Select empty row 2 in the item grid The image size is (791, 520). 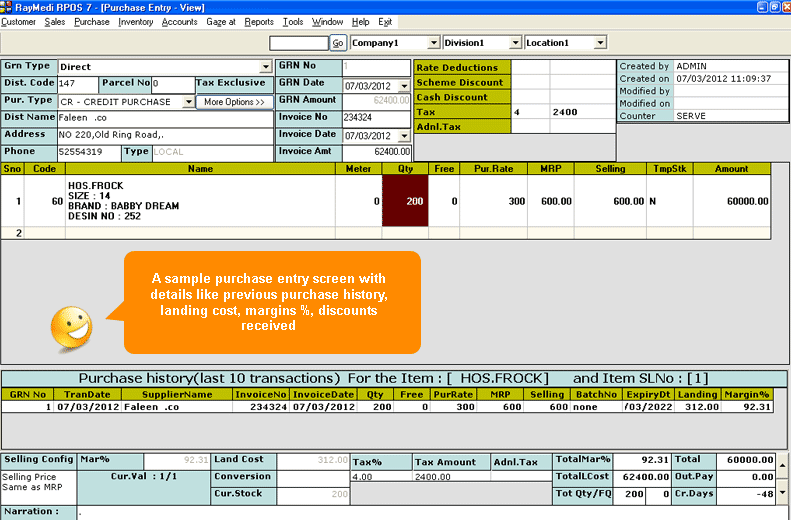pyautogui.click(x=385, y=233)
